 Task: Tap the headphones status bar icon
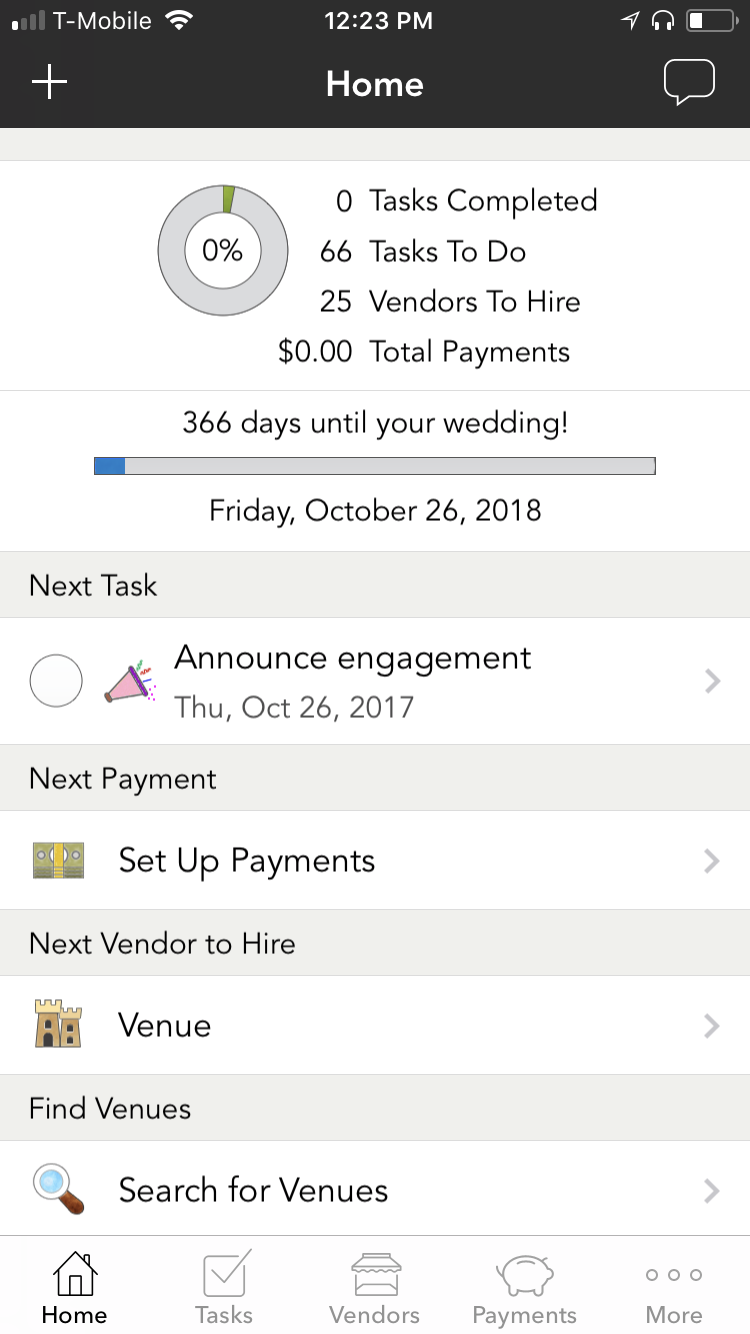pos(661,21)
